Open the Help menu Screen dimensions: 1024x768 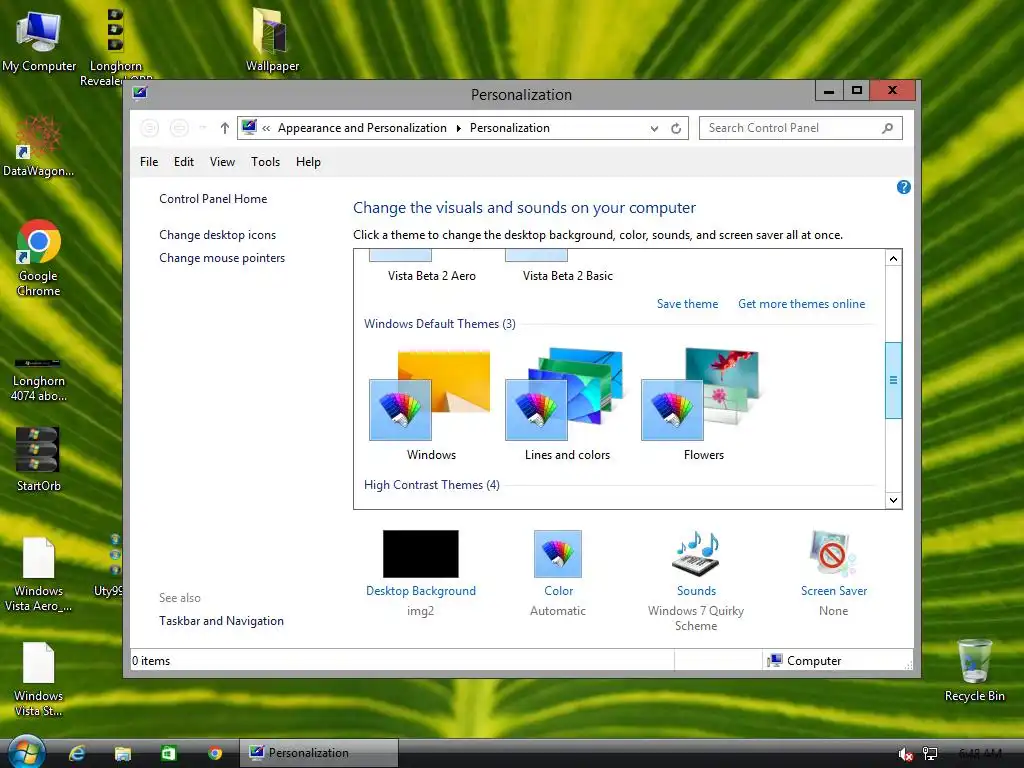coord(308,162)
